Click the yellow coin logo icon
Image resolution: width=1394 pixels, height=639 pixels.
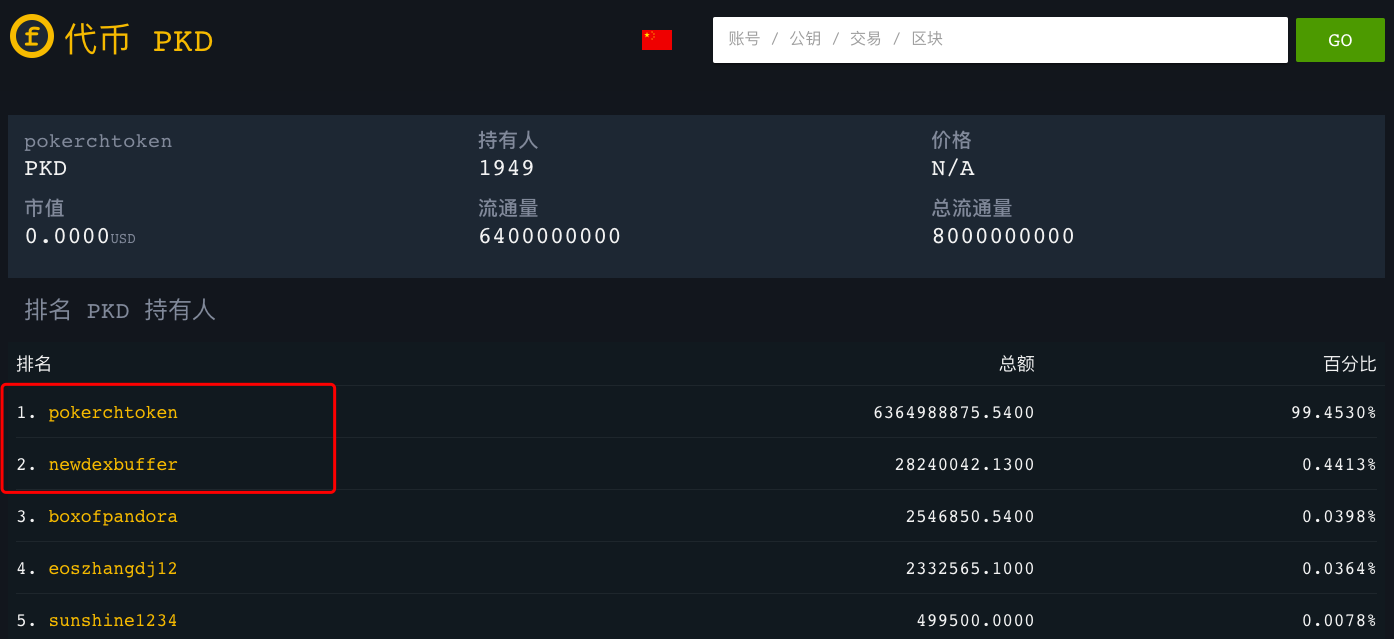click(x=32, y=37)
